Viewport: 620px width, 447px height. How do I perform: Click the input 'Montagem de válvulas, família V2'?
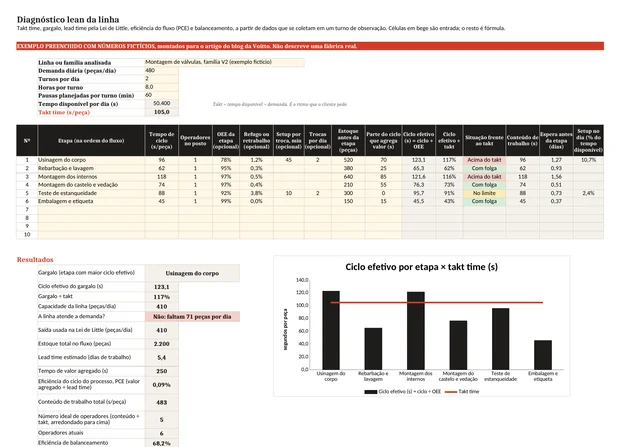tap(225, 62)
